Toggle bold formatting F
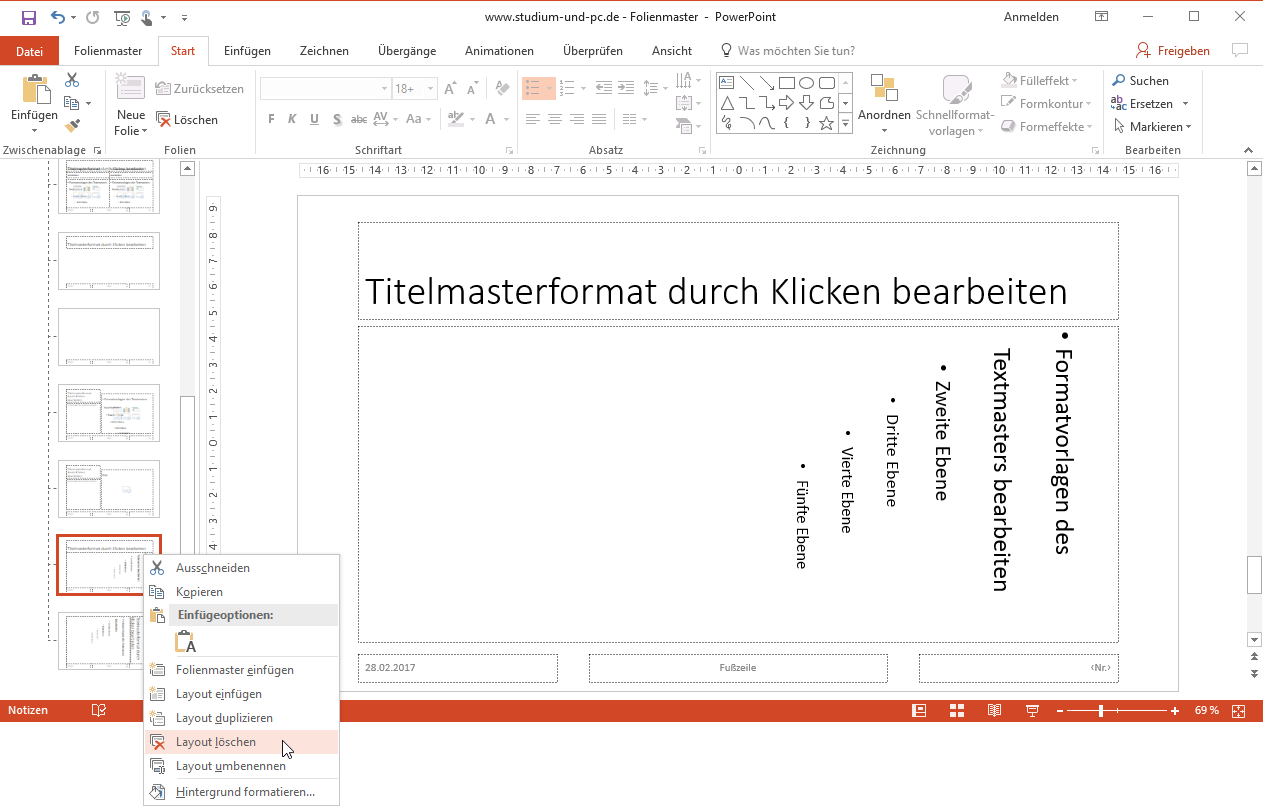Screen dimensions: 1263x806 (271, 119)
